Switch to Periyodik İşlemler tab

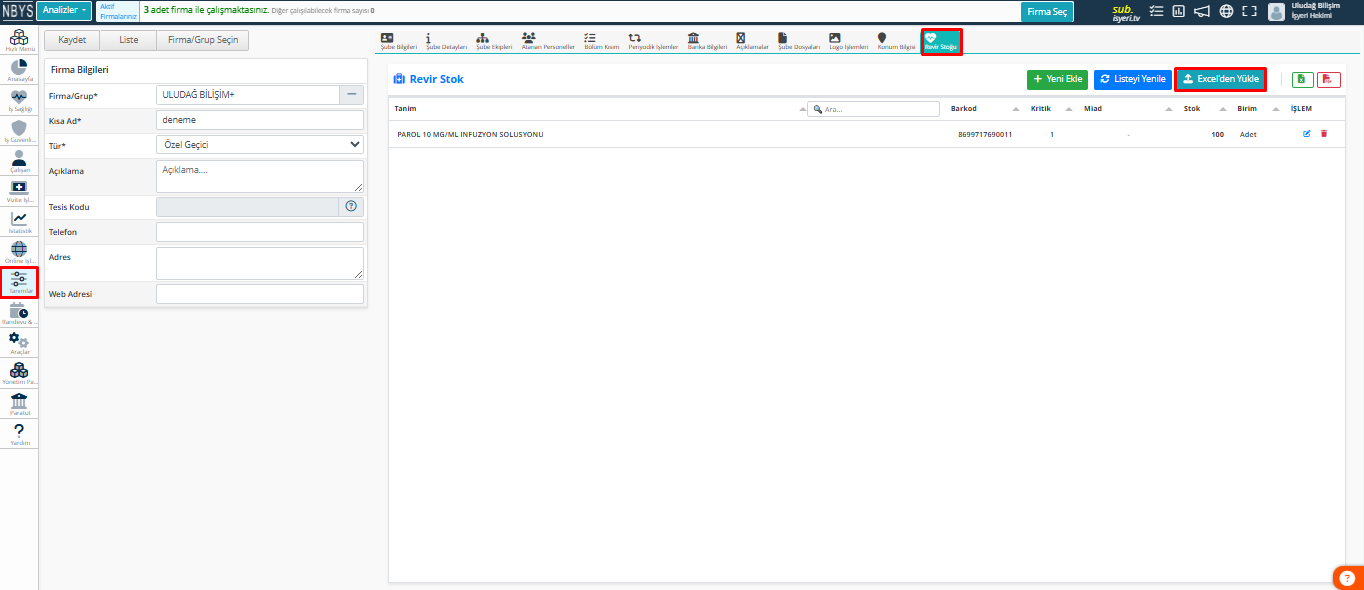point(653,41)
